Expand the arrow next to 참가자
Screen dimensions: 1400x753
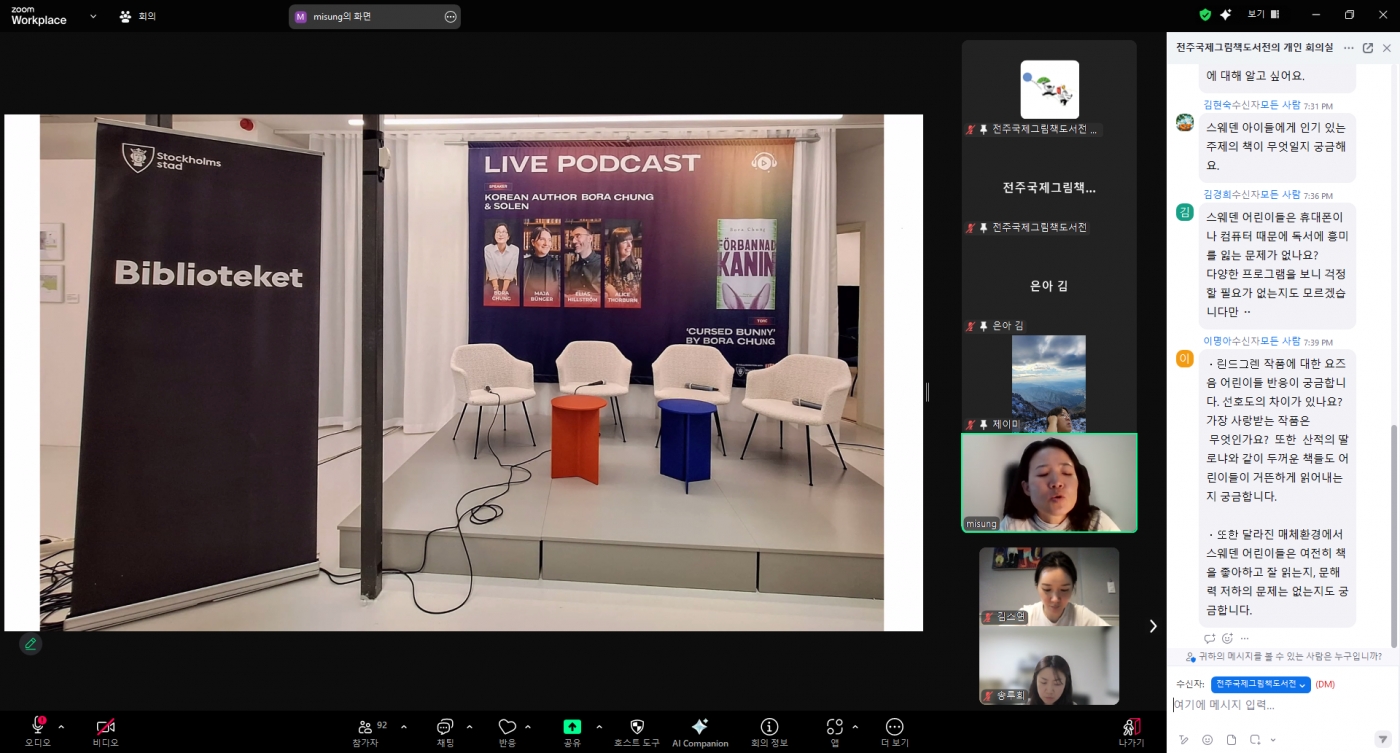tap(404, 727)
